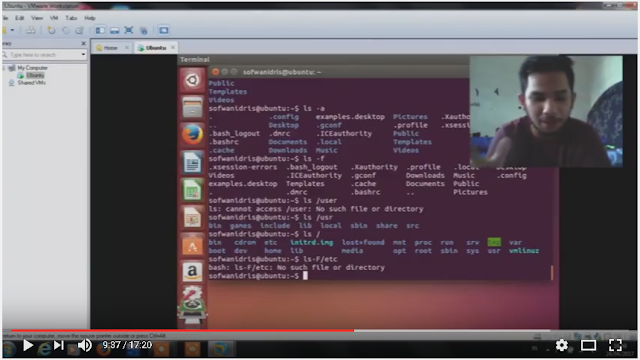The height and width of the screenshot is (360, 640).
Task: Click the 'initrd.img' entry in terminal
Action: coord(311,242)
